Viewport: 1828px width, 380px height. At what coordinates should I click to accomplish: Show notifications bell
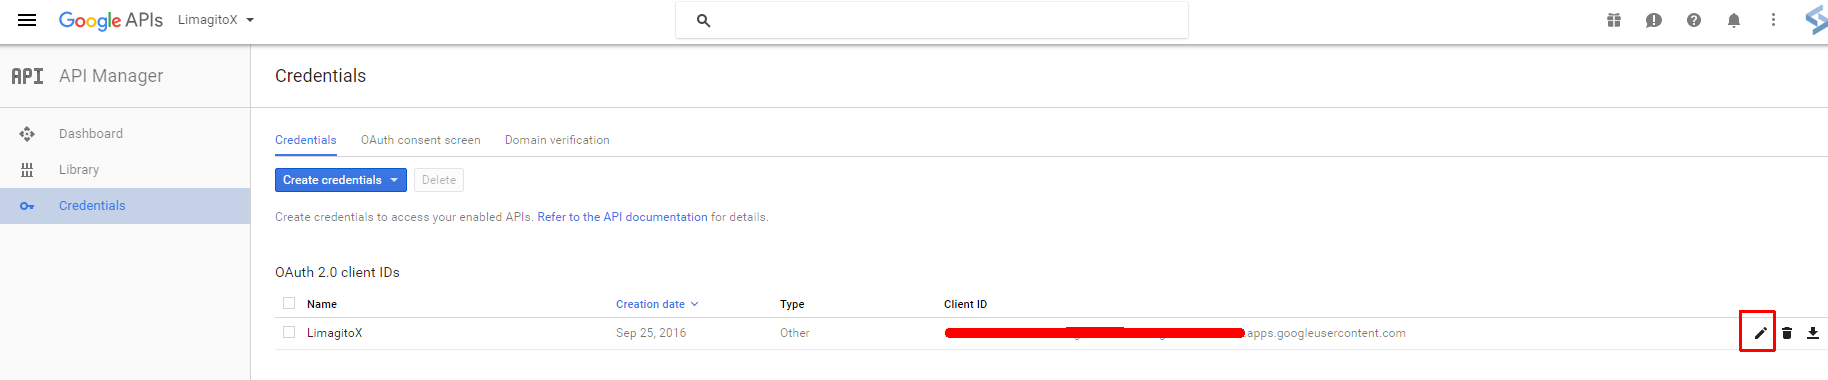[1734, 20]
